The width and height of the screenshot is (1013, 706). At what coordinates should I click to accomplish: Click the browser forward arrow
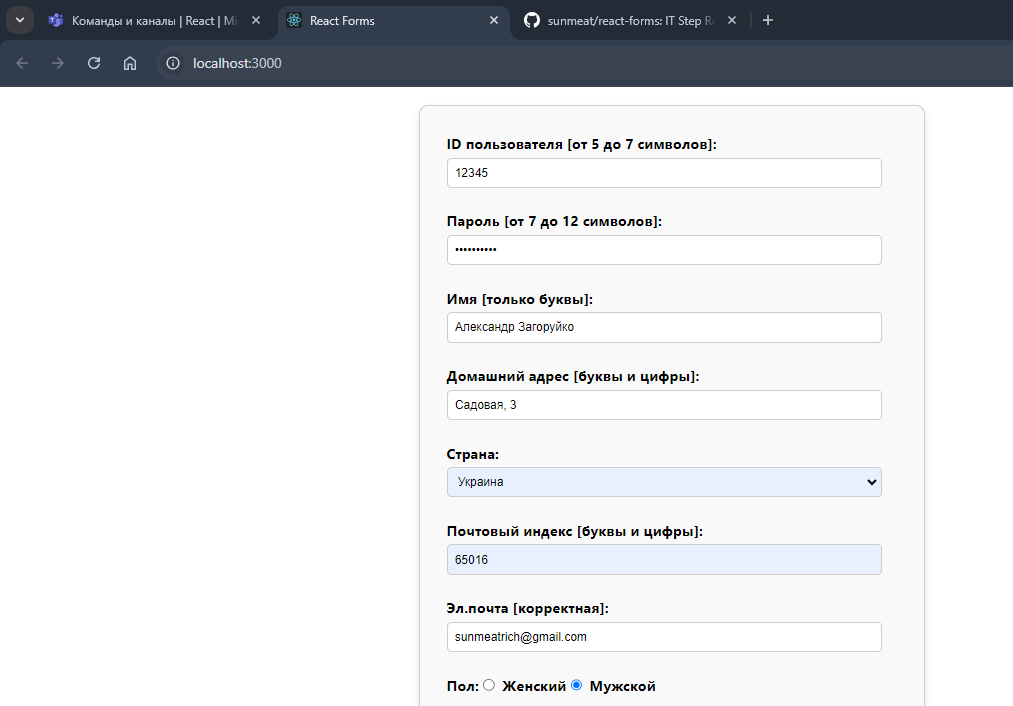coord(58,63)
